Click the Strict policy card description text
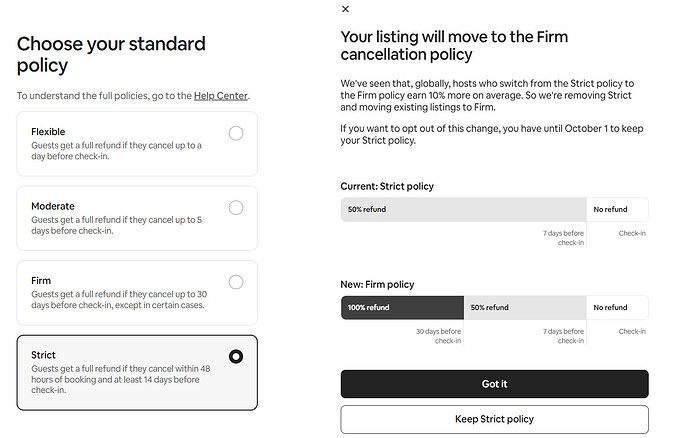Image resolution: width=690 pixels, height=438 pixels. point(121,379)
